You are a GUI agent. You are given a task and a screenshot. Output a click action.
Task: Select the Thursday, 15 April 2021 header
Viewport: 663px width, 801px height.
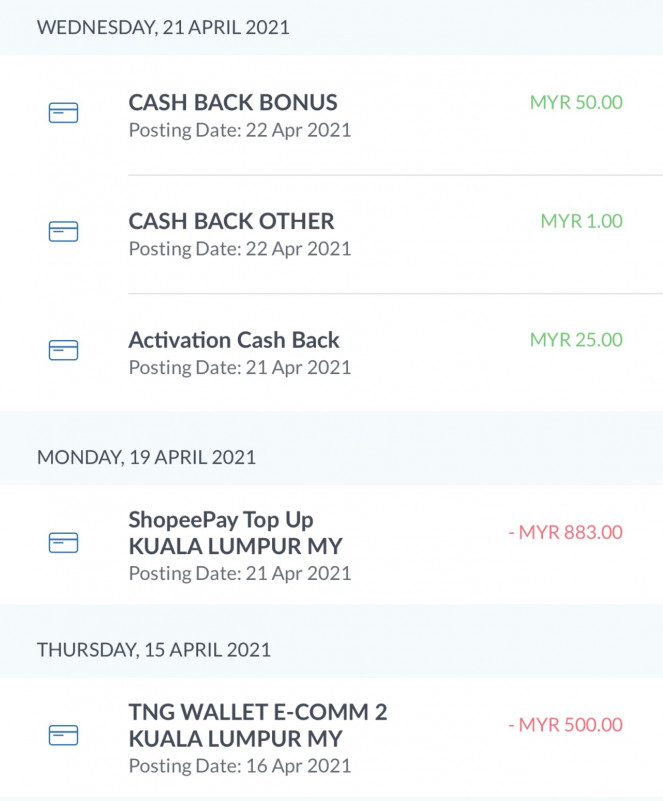click(154, 650)
